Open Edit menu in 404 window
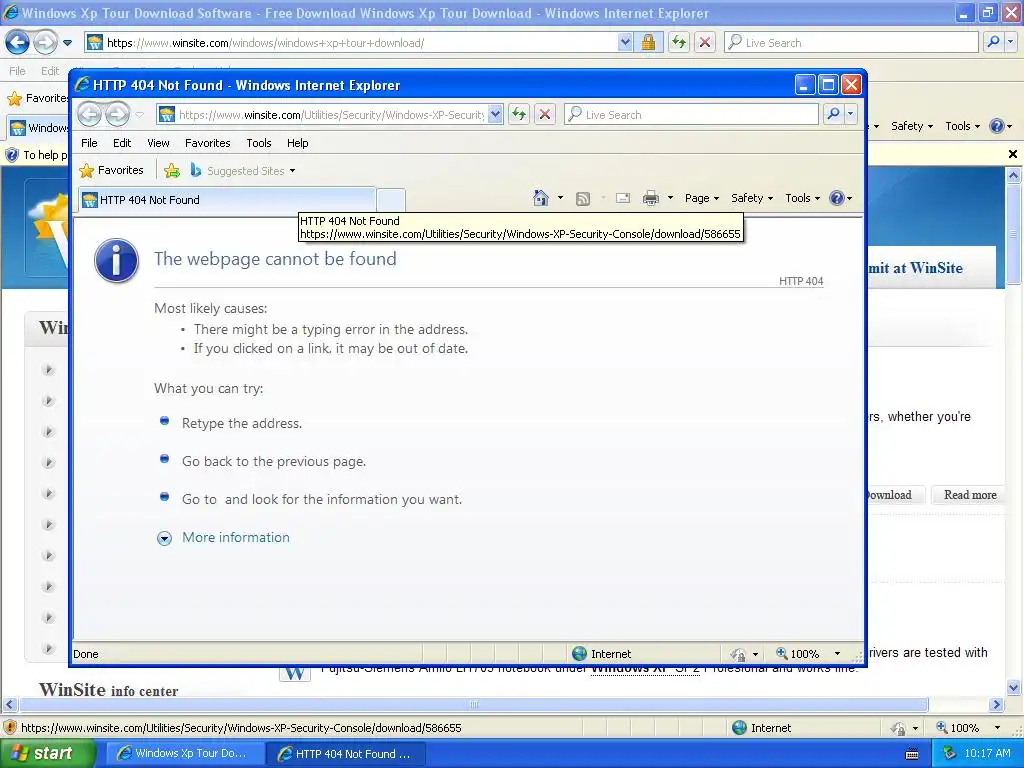This screenshot has height=768, width=1024. coord(122,143)
